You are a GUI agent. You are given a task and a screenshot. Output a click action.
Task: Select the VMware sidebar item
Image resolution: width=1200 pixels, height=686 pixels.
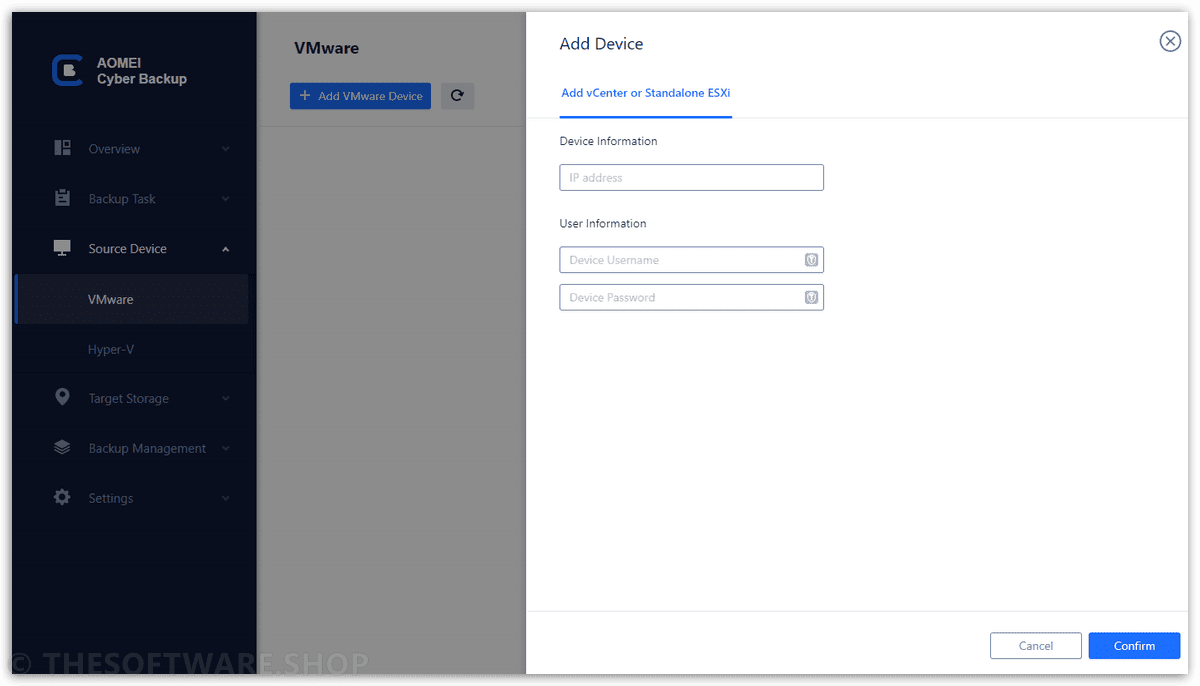coord(131,299)
